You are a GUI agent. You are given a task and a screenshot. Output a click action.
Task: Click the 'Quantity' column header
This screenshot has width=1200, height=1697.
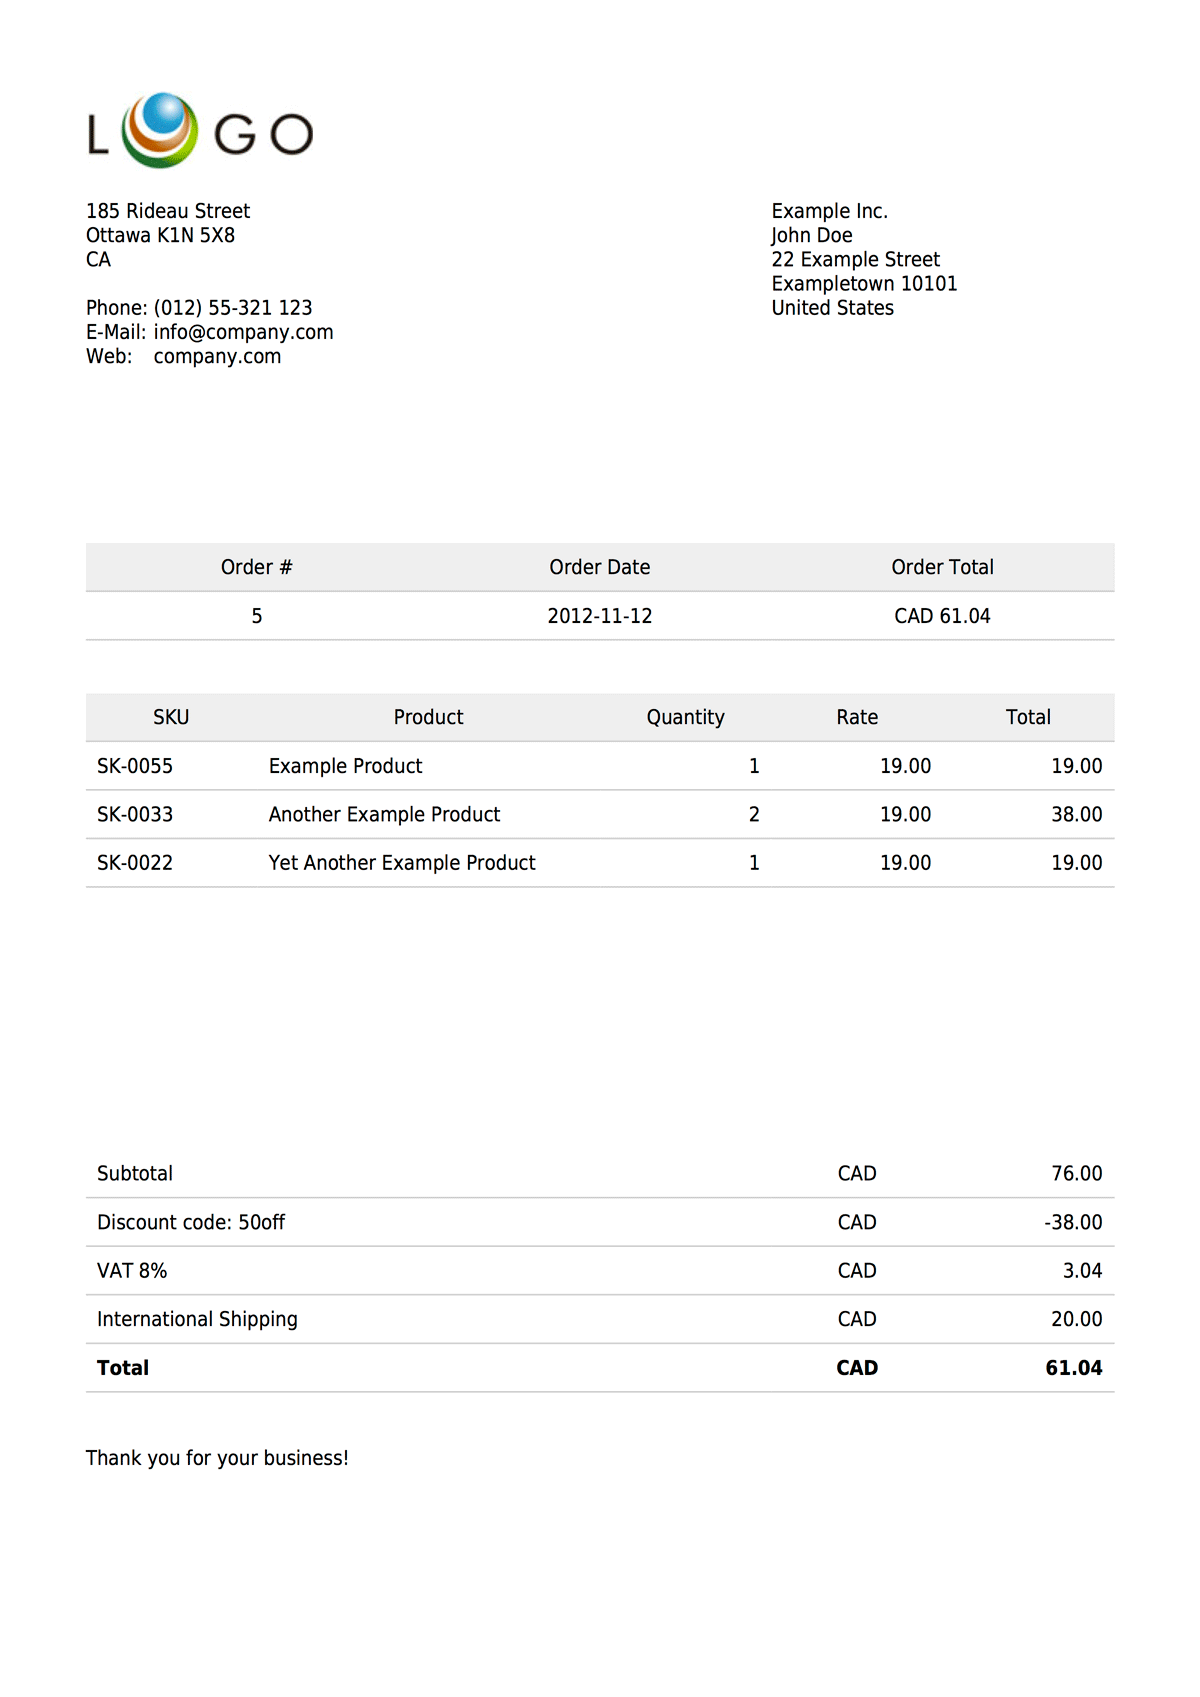[686, 717]
